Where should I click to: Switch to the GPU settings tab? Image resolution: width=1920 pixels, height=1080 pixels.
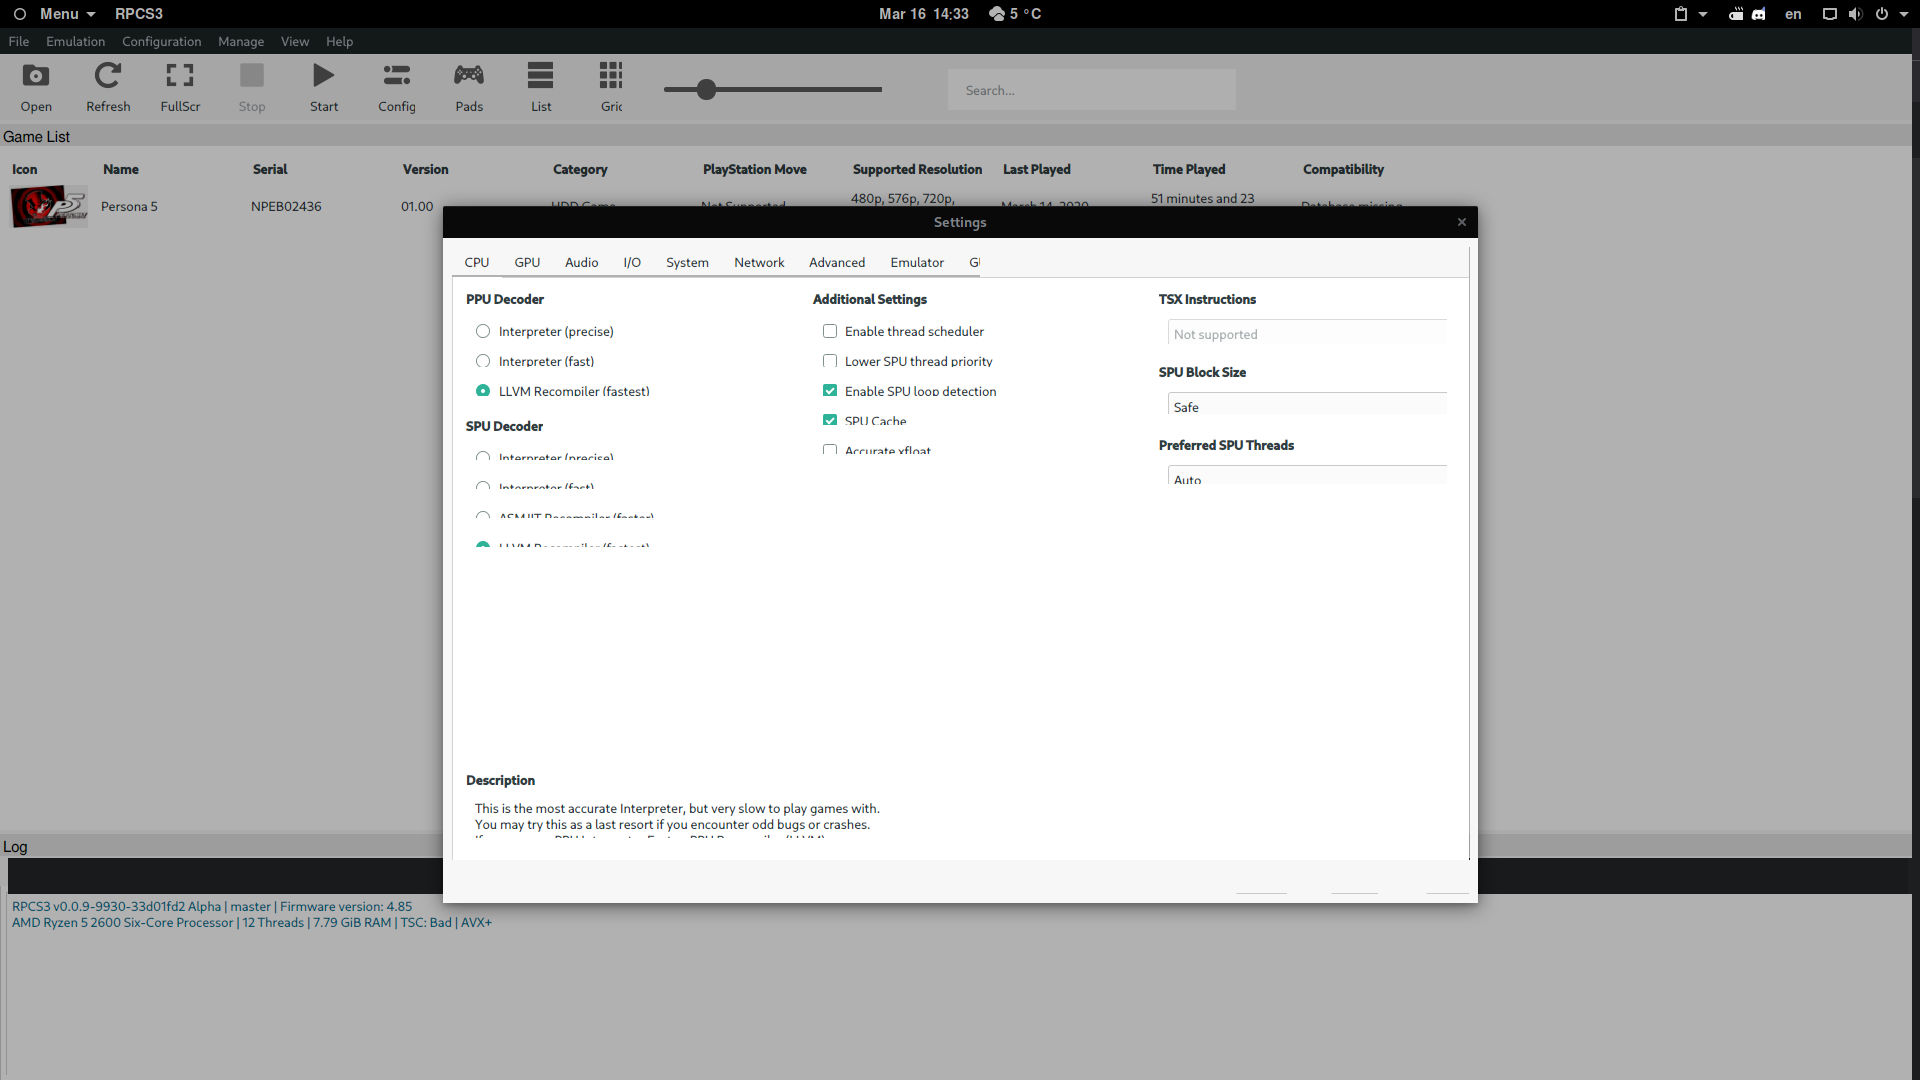pos(526,262)
